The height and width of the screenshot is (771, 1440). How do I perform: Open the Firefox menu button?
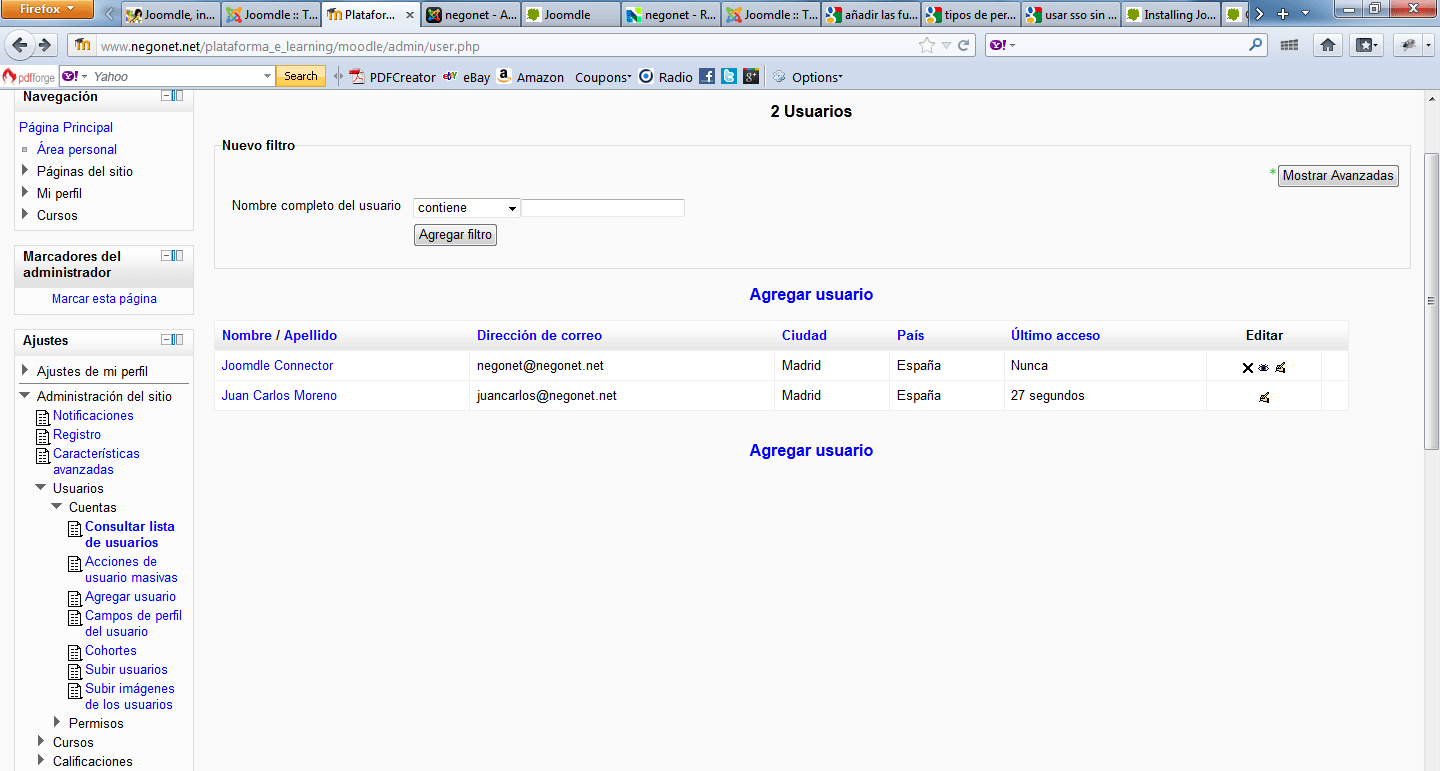(x=48, y=10)
